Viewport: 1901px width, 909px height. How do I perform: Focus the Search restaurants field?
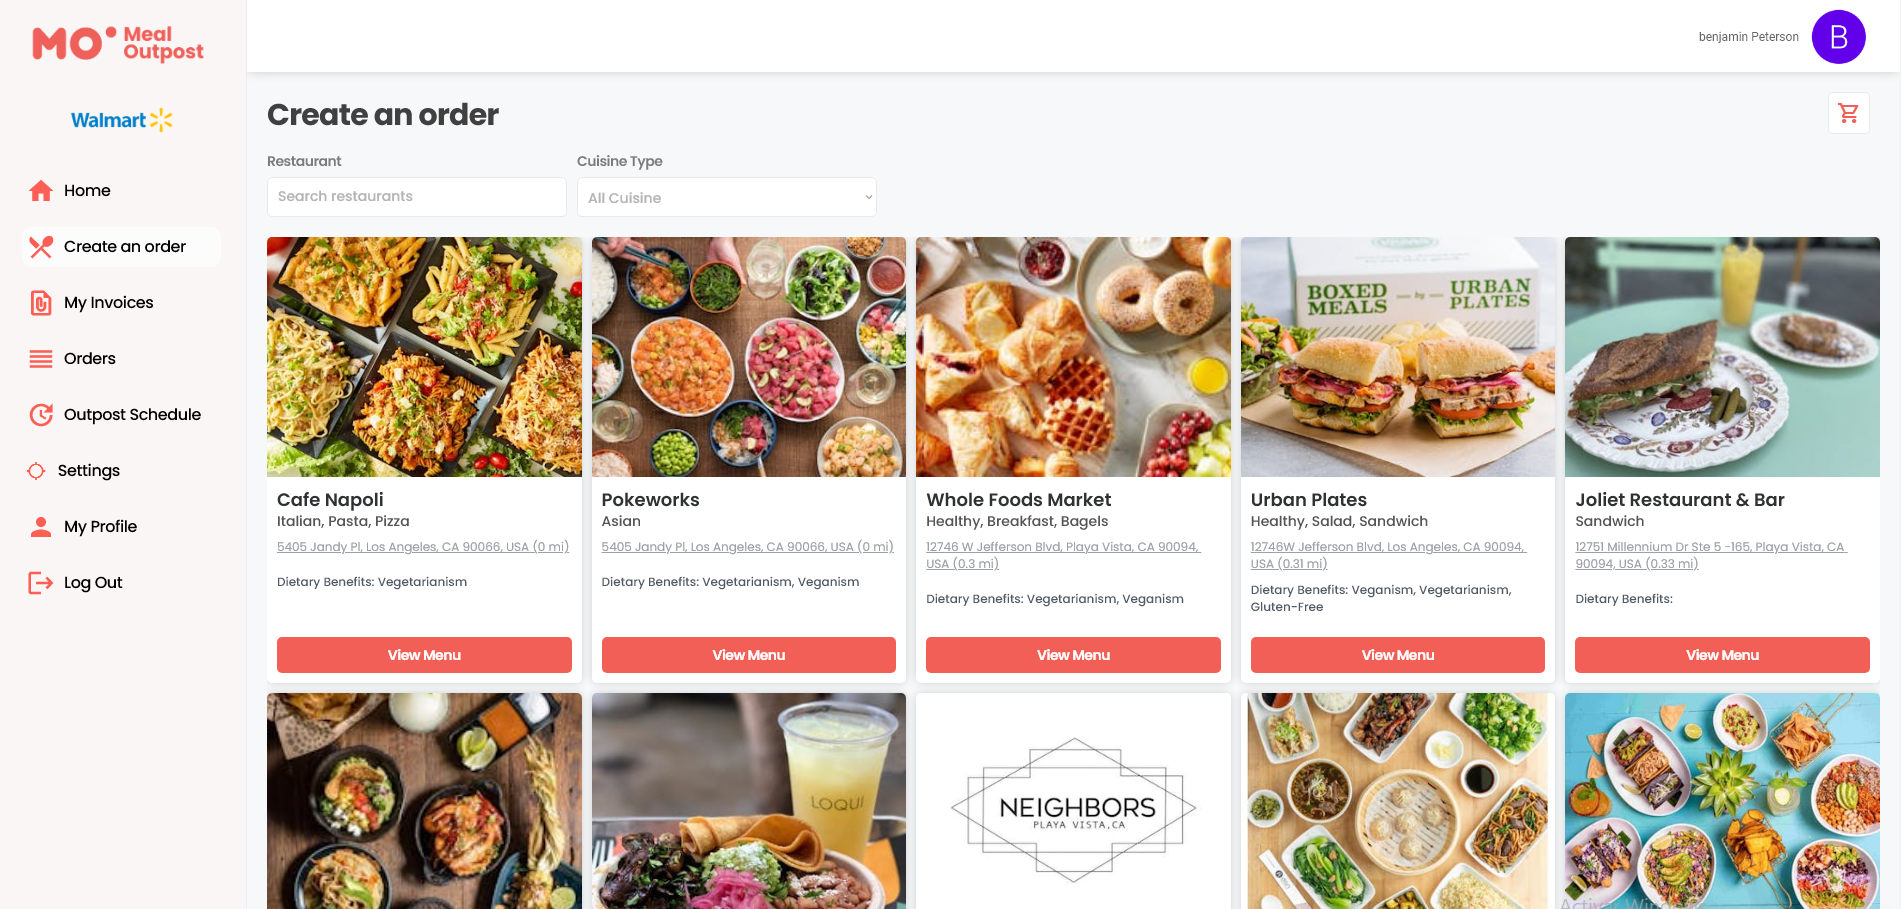417,196
